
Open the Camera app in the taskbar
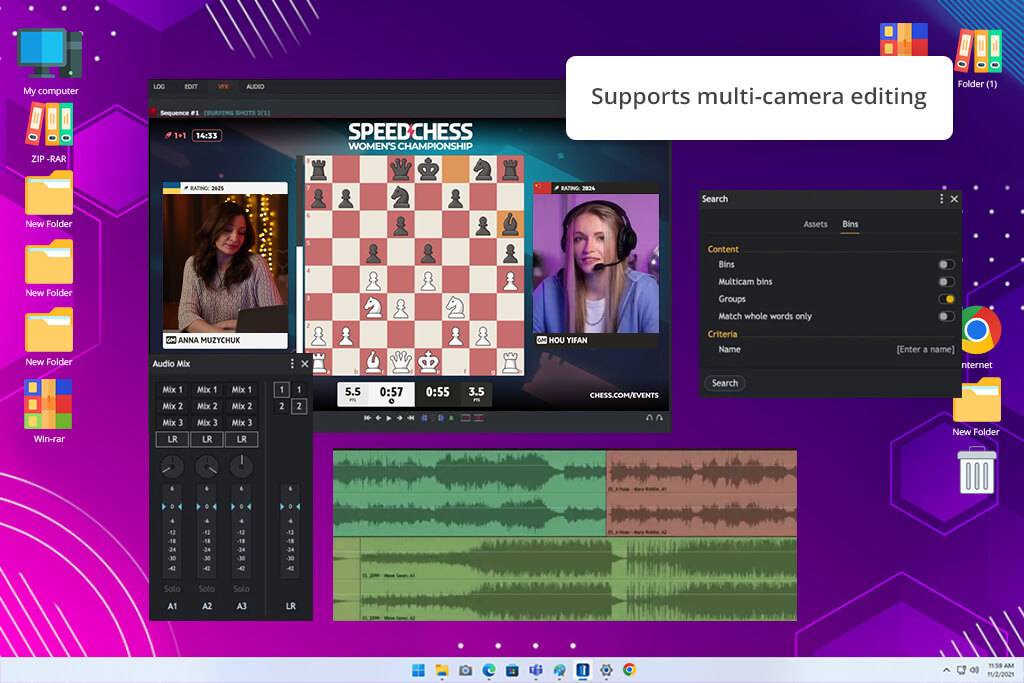[x=466, y=670]
